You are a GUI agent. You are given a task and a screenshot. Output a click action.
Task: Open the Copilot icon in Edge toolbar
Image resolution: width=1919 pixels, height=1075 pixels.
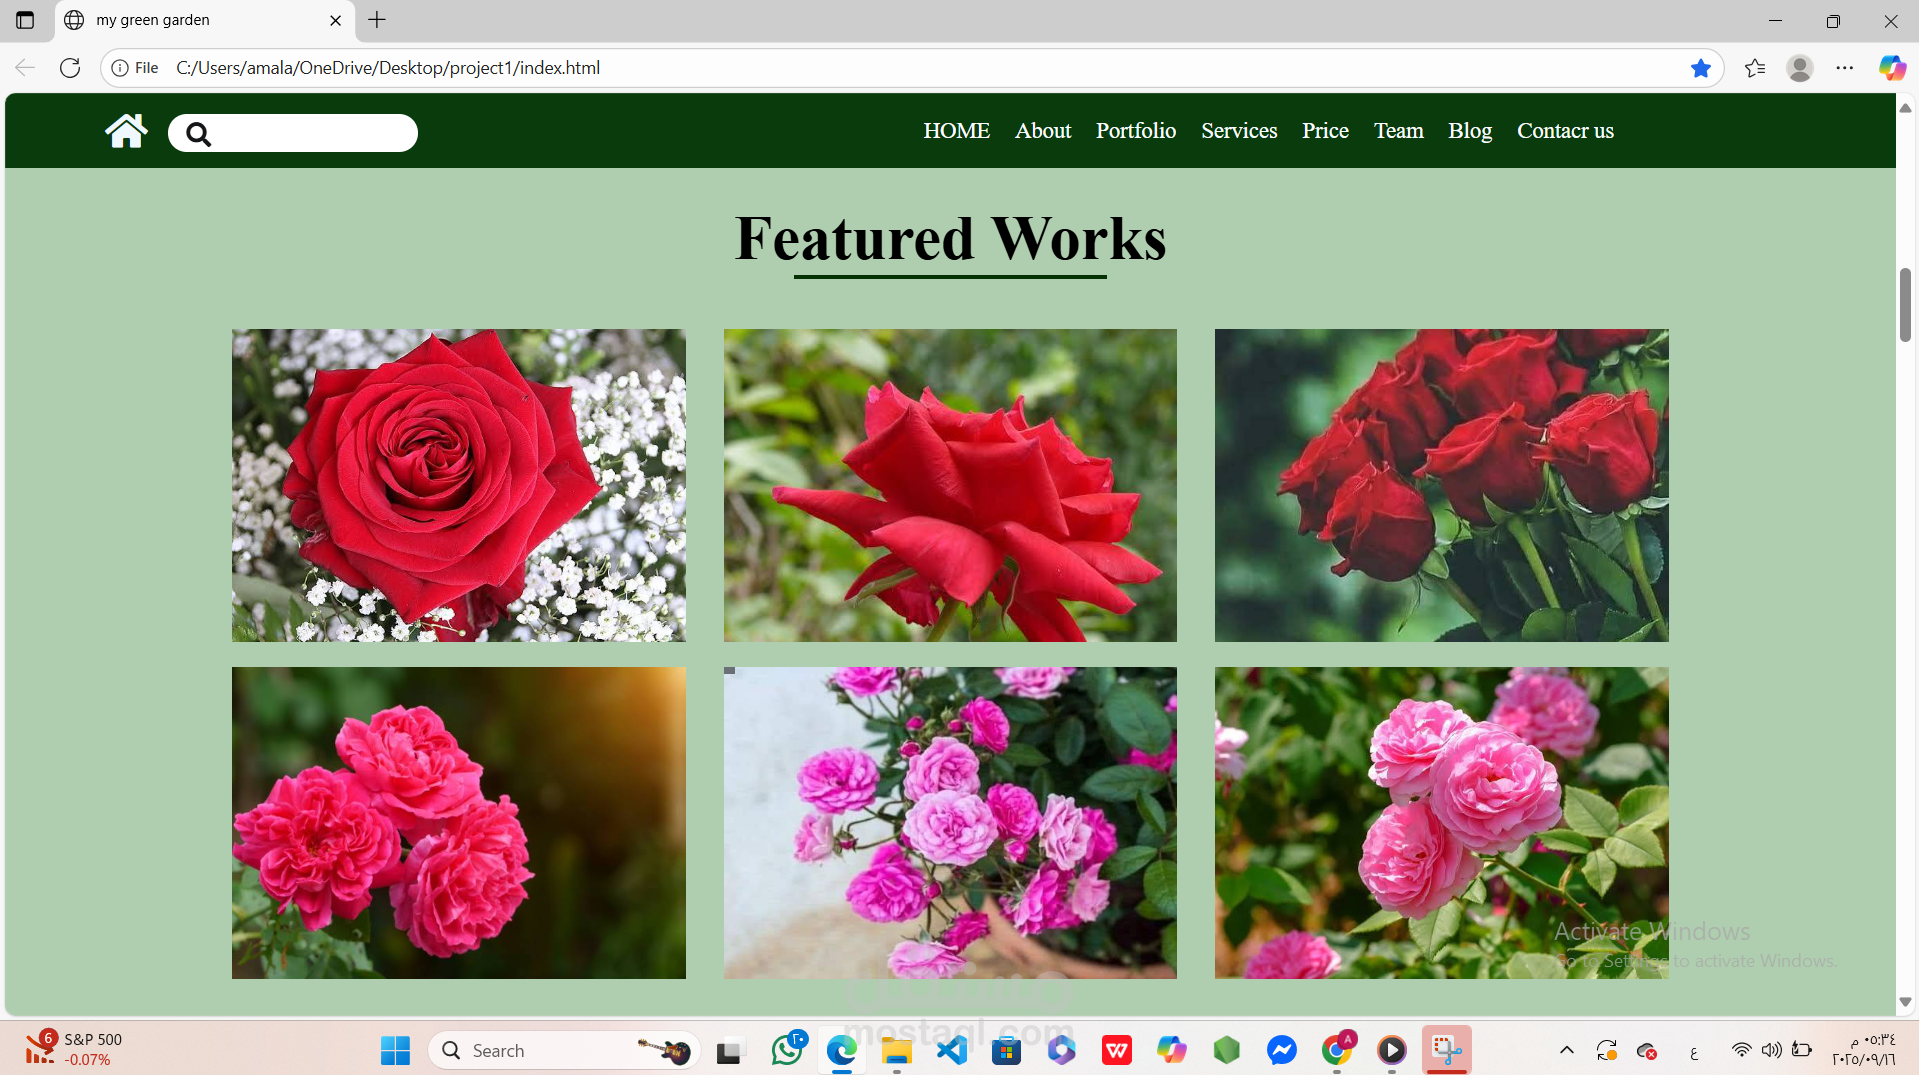pyautogui.click(x=1891, y=68)
